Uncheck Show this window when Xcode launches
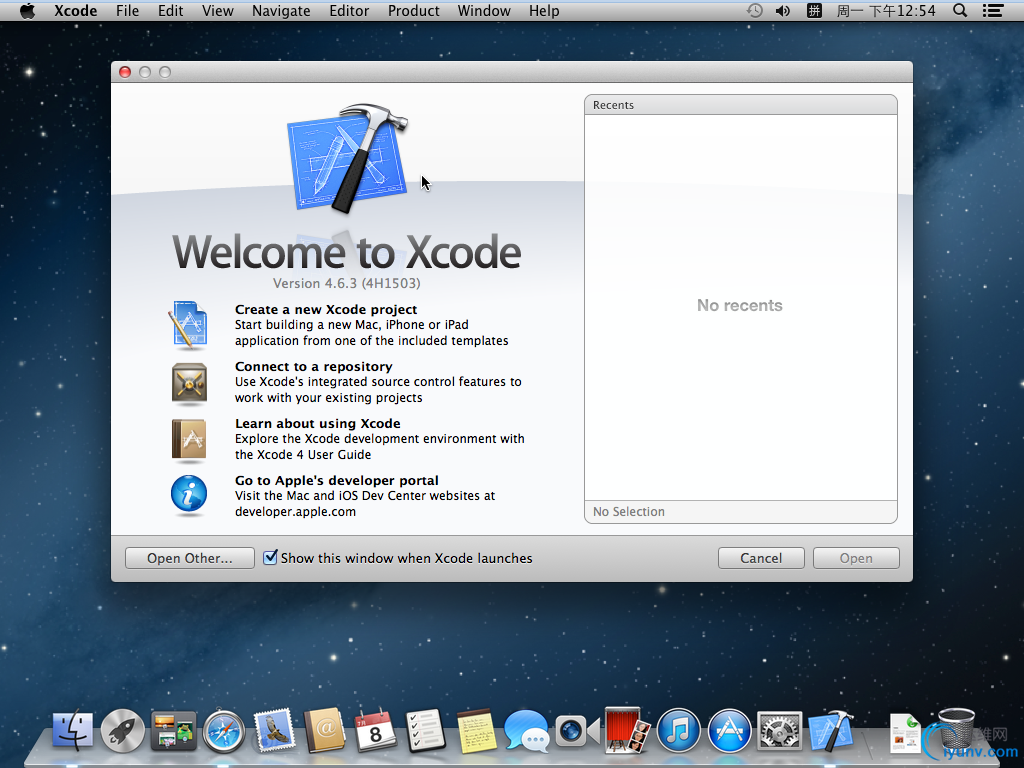1024x768 pixels. 270,558
